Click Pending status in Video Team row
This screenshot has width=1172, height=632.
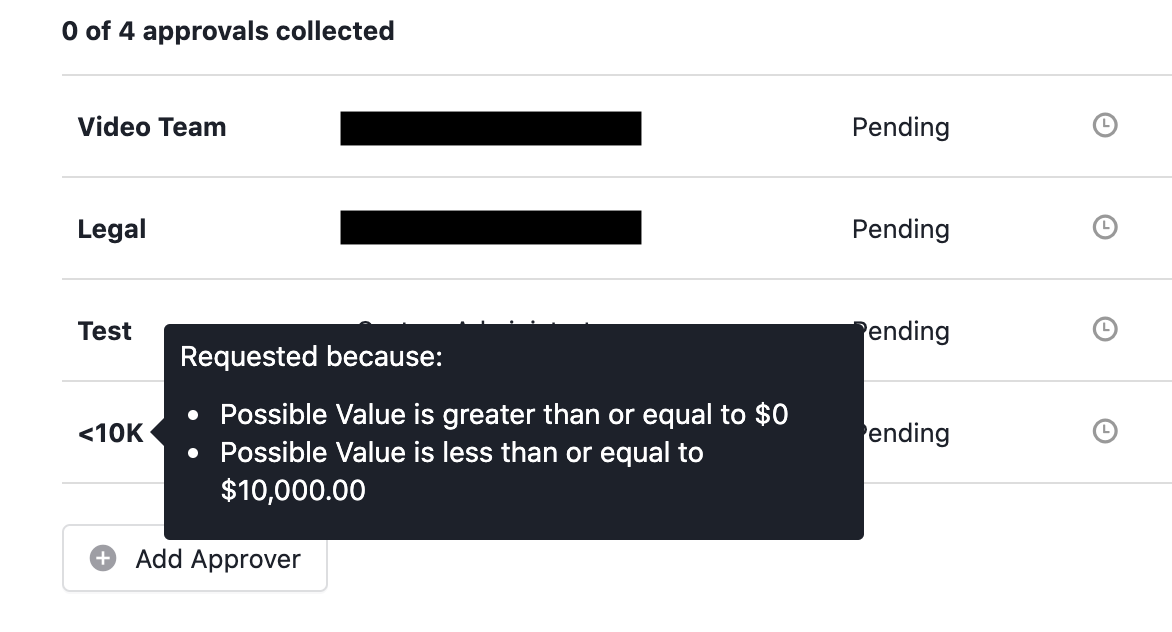click(901, 128)
